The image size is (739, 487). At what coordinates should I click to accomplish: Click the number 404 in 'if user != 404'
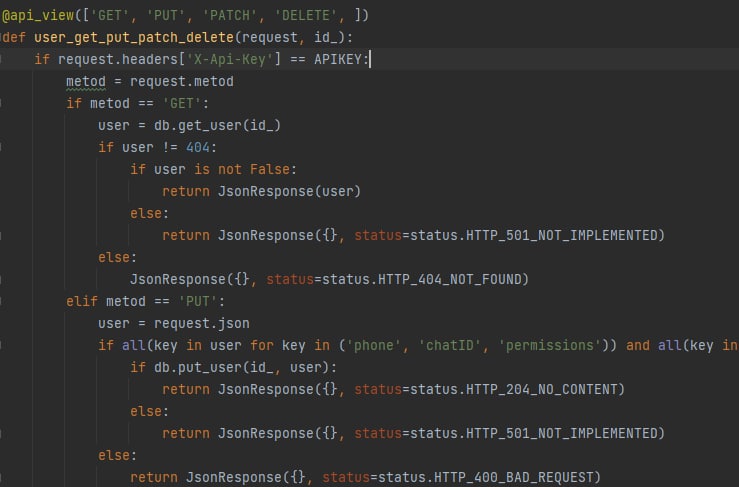pos(198,148)
